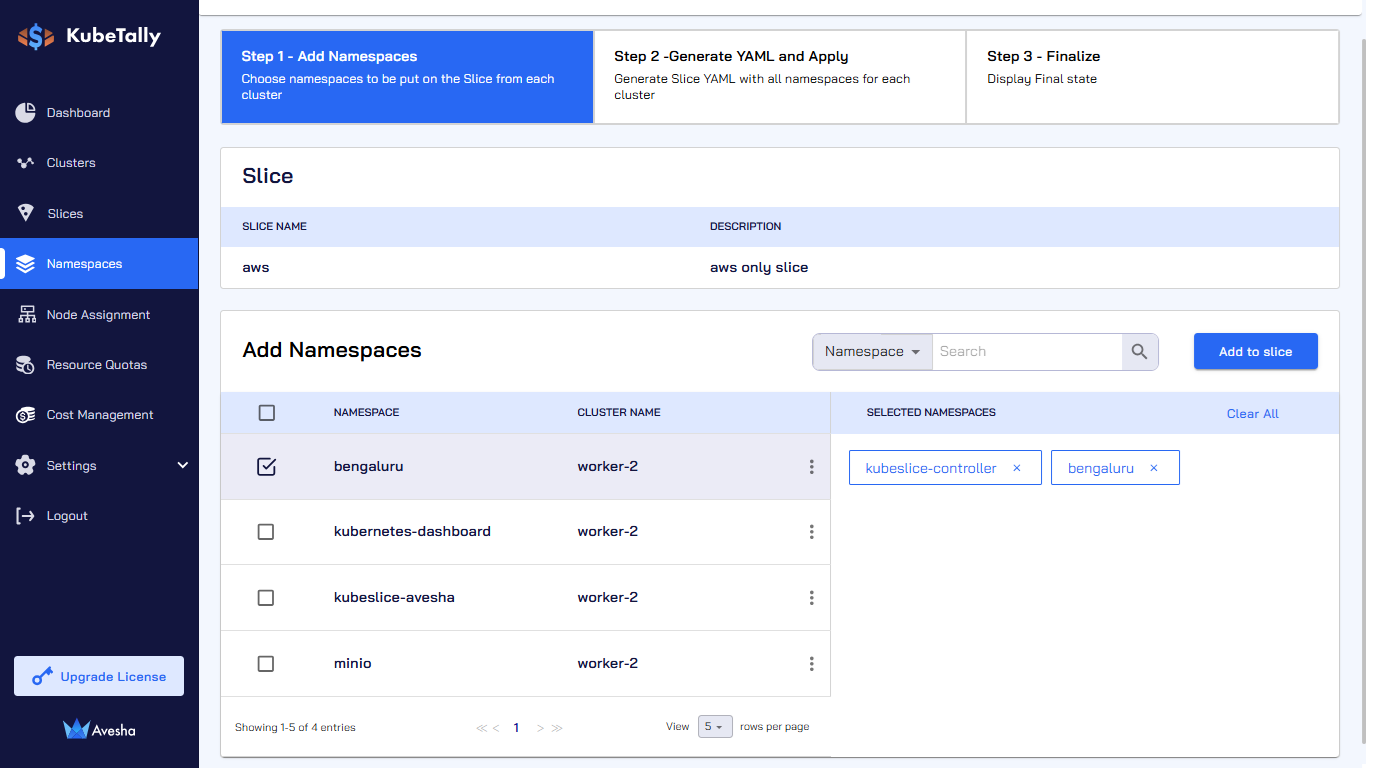Click the KubeTally logo icon
Viewport: 1375px width, 782px height.
36,37
